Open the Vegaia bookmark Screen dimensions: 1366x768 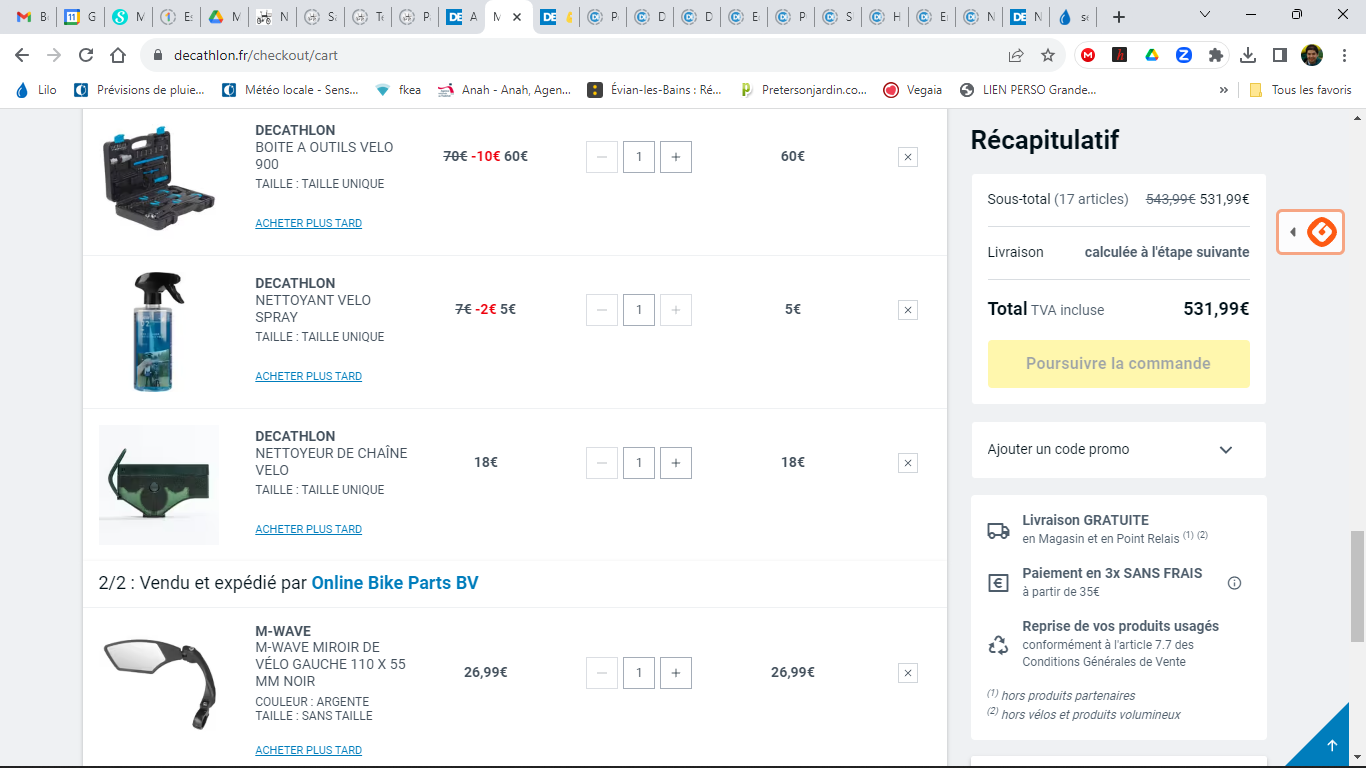click(x=912, y=90)
